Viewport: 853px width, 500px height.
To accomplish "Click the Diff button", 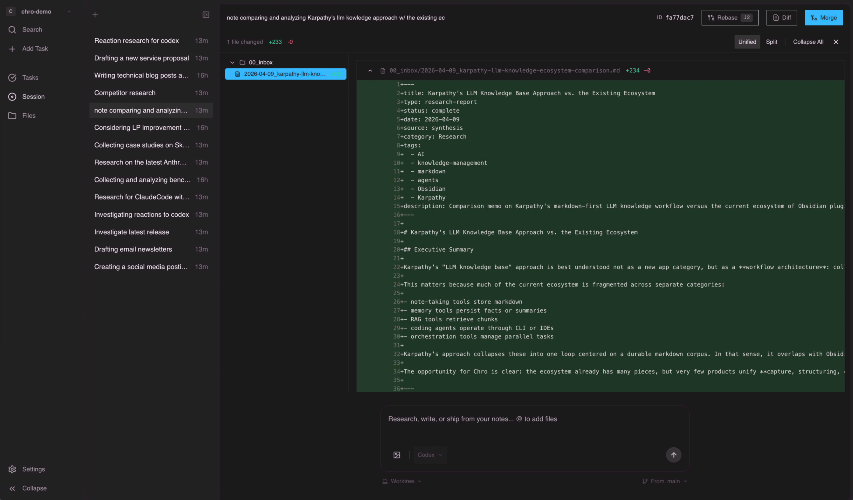I will point(781,18).
